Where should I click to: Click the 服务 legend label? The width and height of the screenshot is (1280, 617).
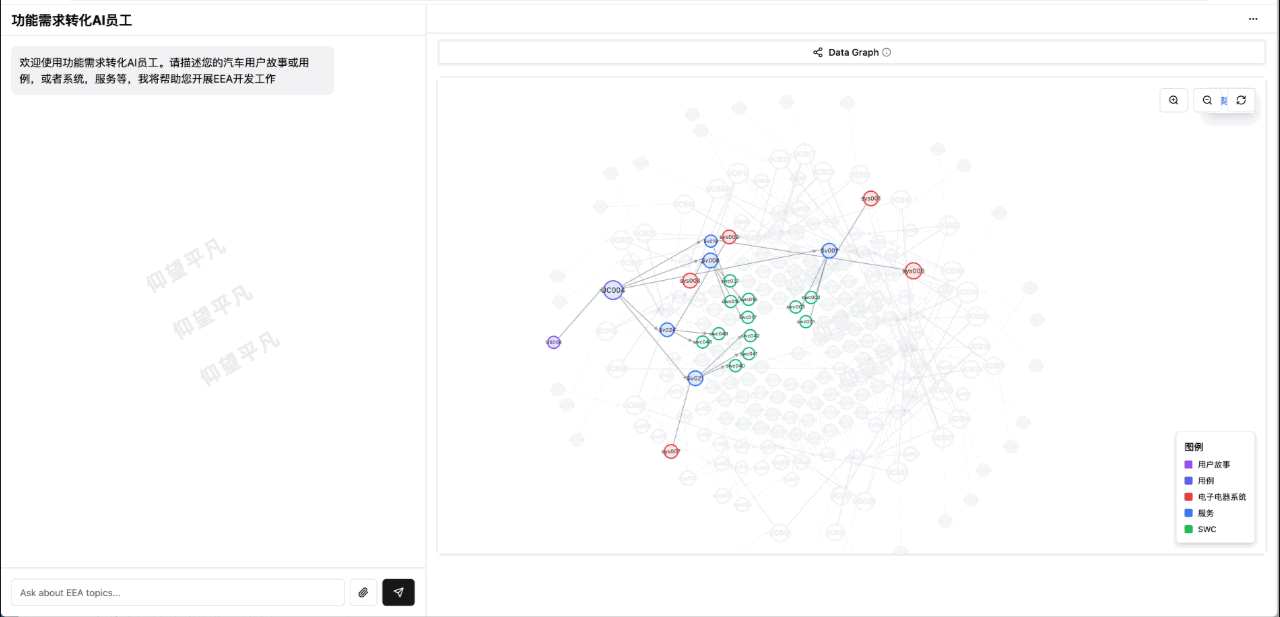(x=1204, y=513)
